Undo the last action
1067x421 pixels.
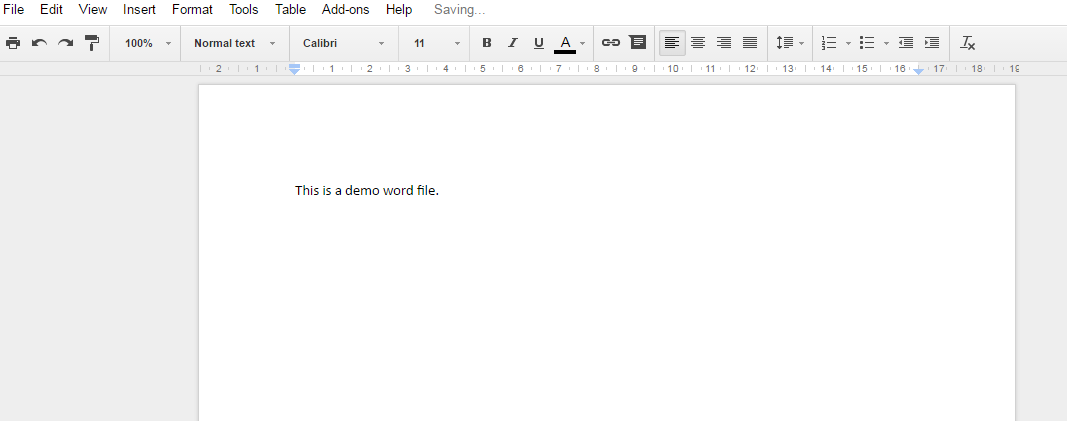39,43
